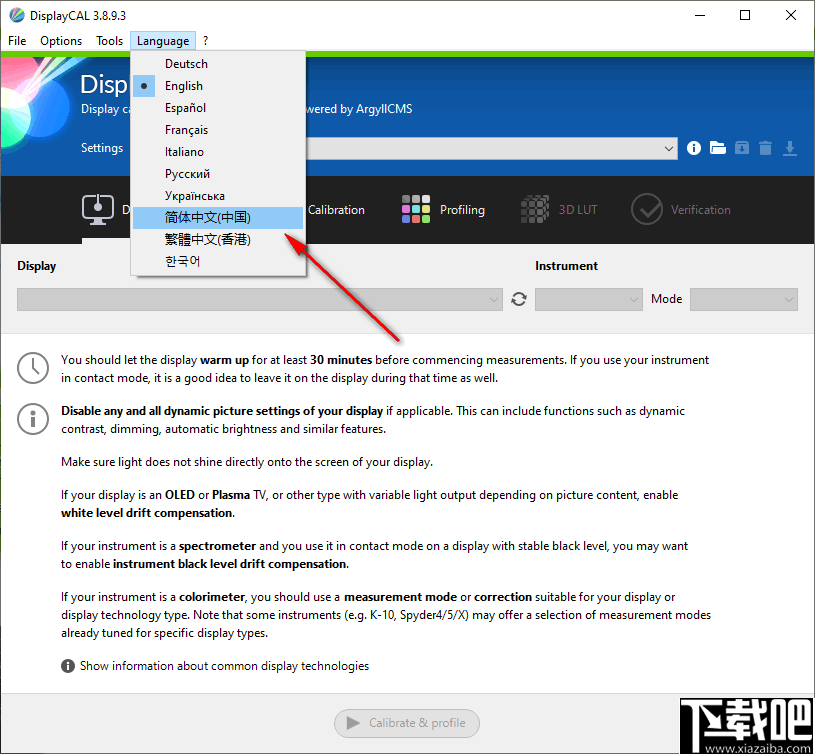Click the info circle beside dynamic settings note

[x=33, y=419]
